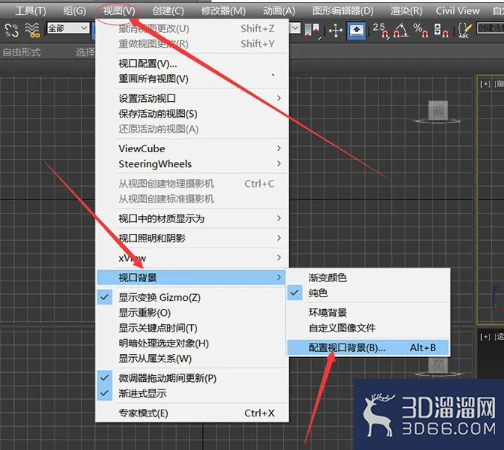Open the 组(G) menu

75,11
